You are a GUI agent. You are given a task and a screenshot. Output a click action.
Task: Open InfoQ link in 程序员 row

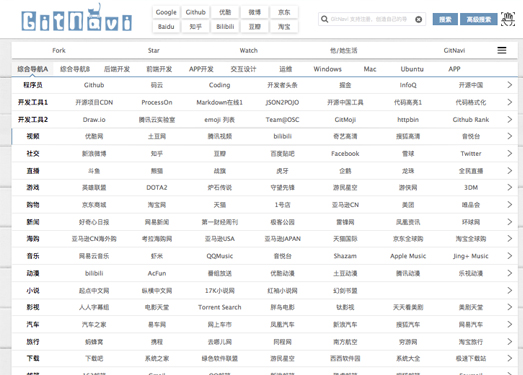pyautogui.click(x=408, y=85)
